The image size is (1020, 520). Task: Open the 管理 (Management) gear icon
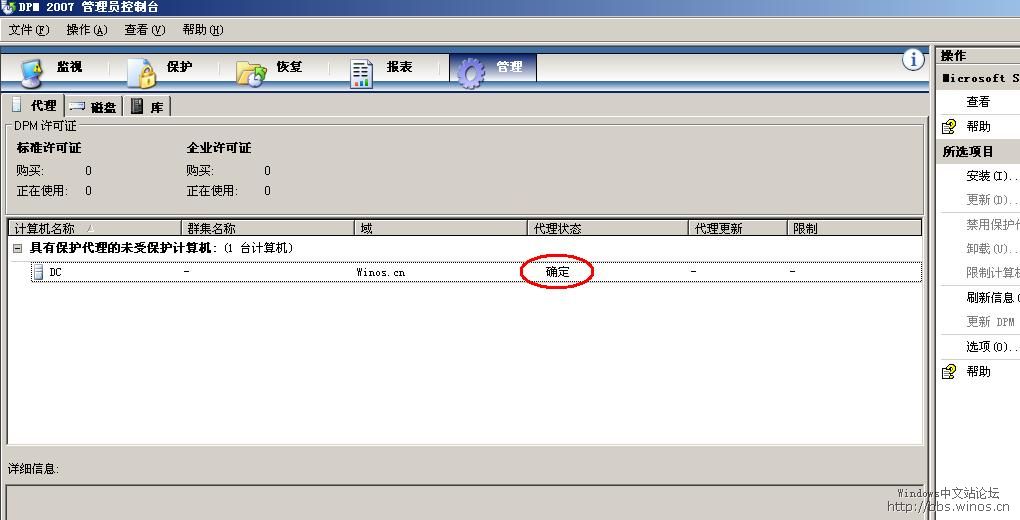470,72
